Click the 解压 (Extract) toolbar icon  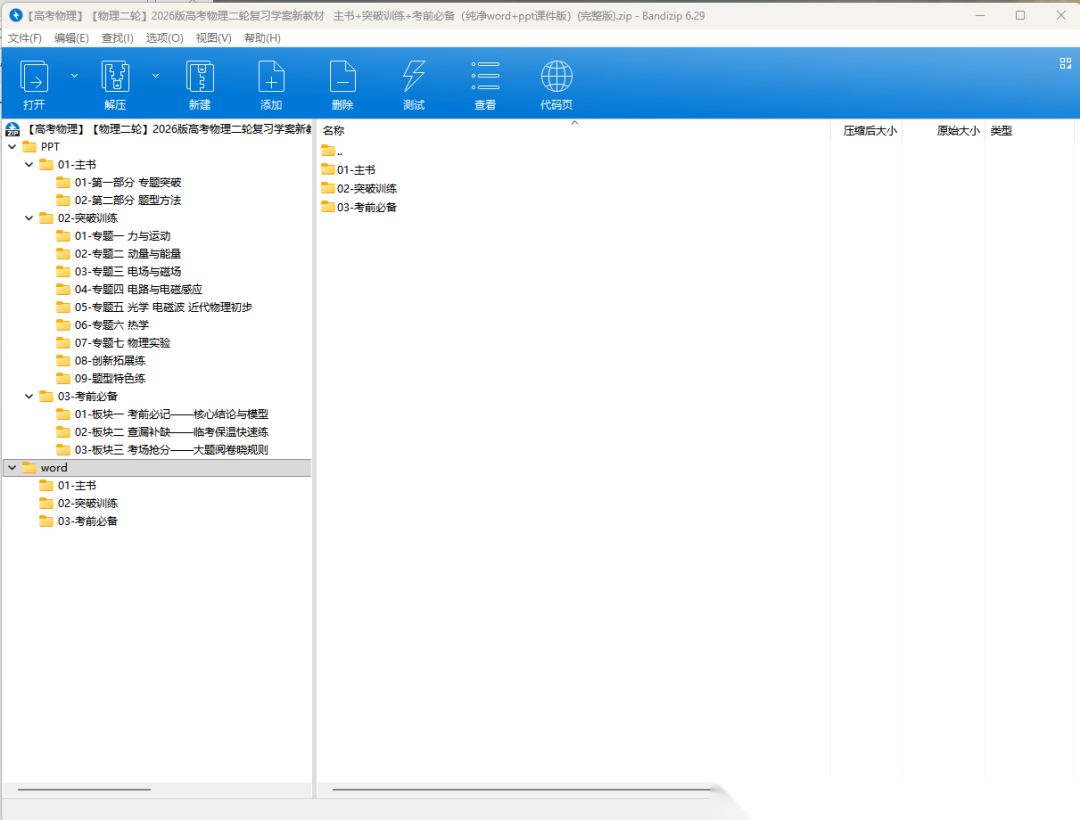coord(116,77)
